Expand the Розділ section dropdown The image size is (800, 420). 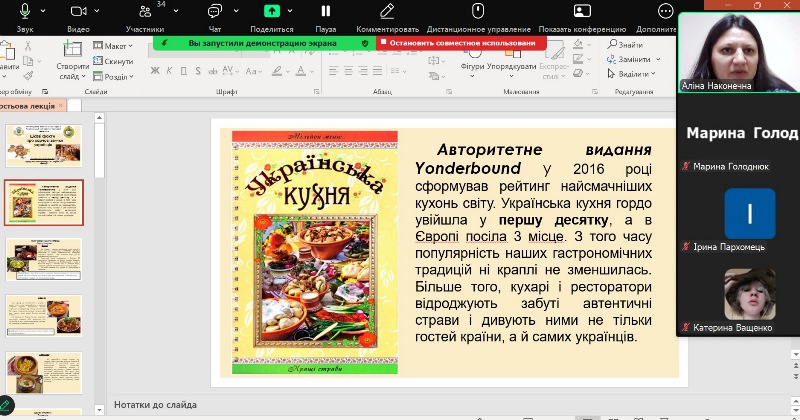tap(116, 76)
